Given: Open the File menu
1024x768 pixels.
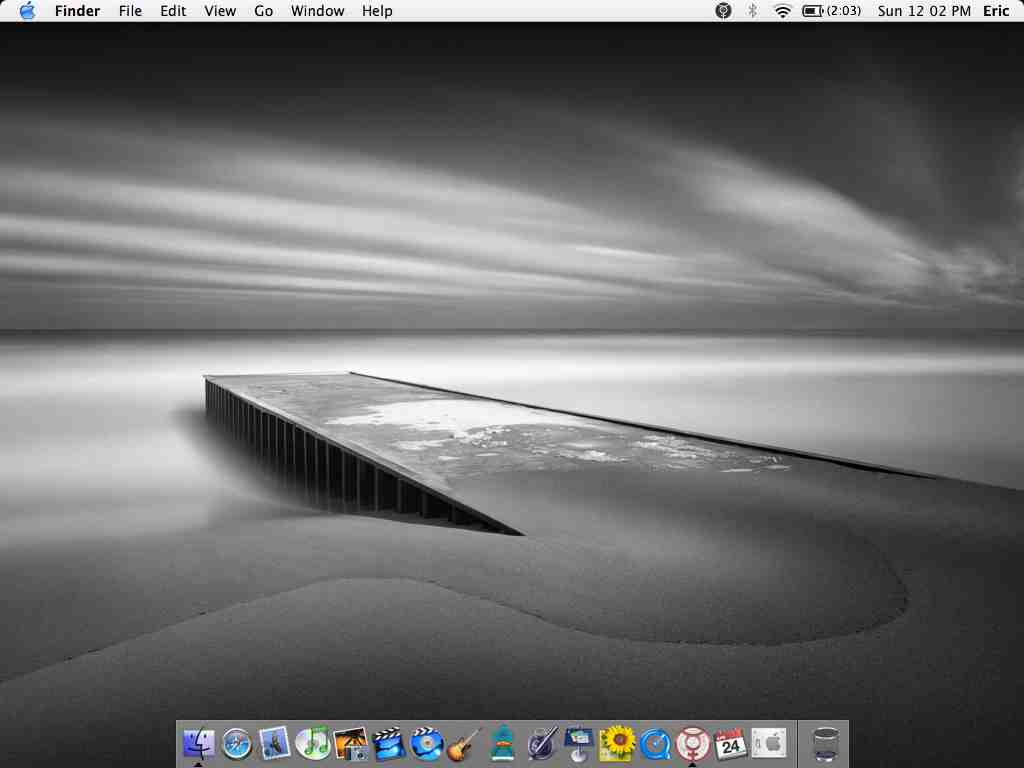Looking at the screenshot, I should 130,11.
